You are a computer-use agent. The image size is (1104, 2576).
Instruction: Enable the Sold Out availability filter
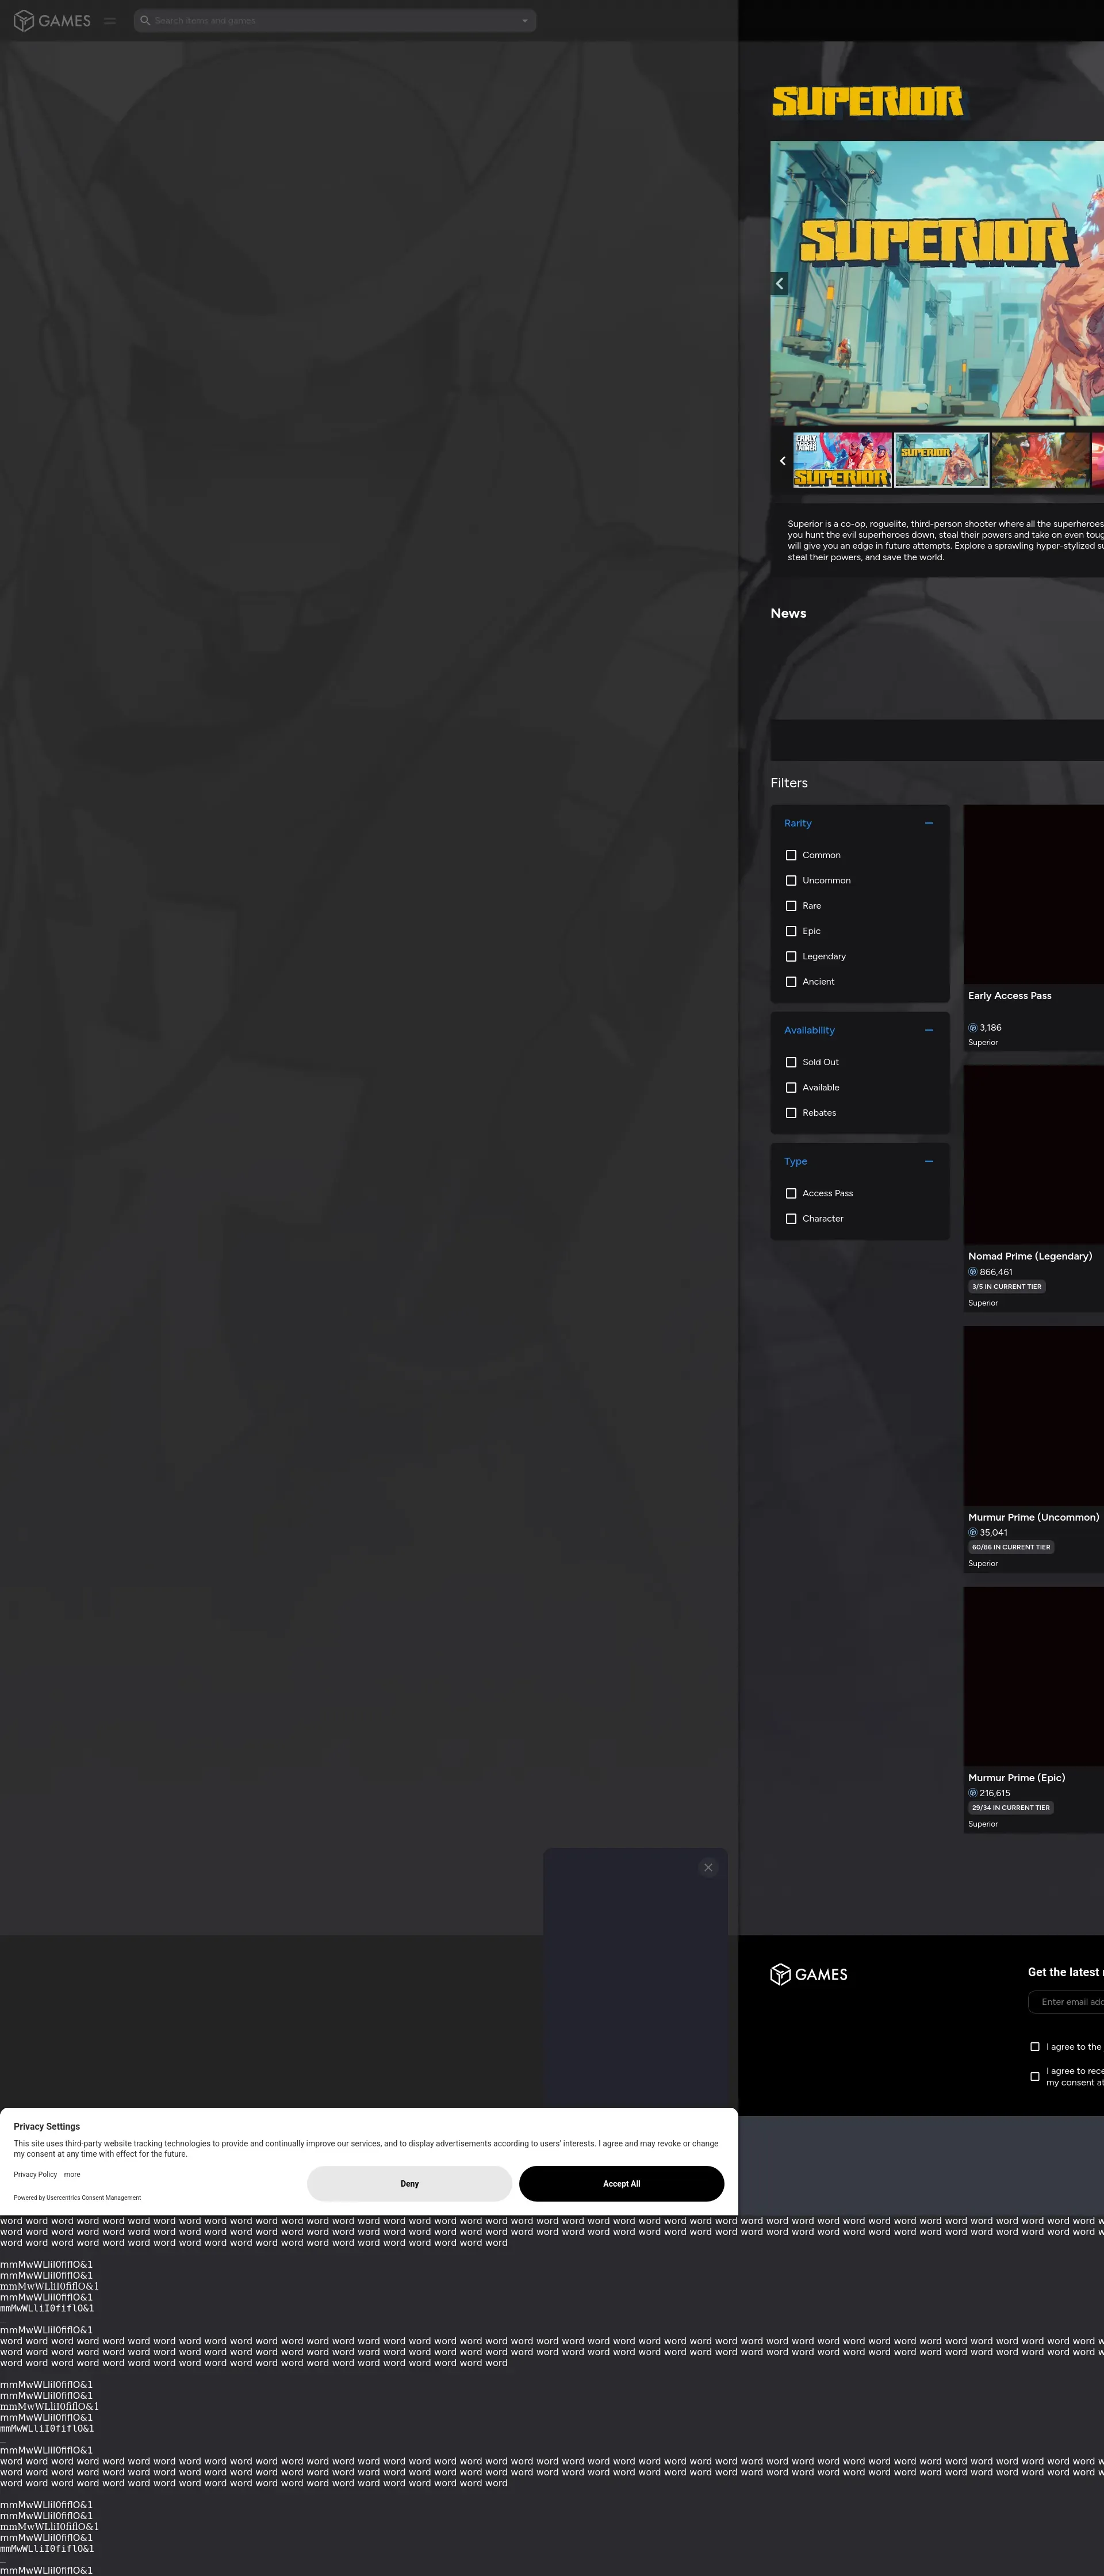791,1062
